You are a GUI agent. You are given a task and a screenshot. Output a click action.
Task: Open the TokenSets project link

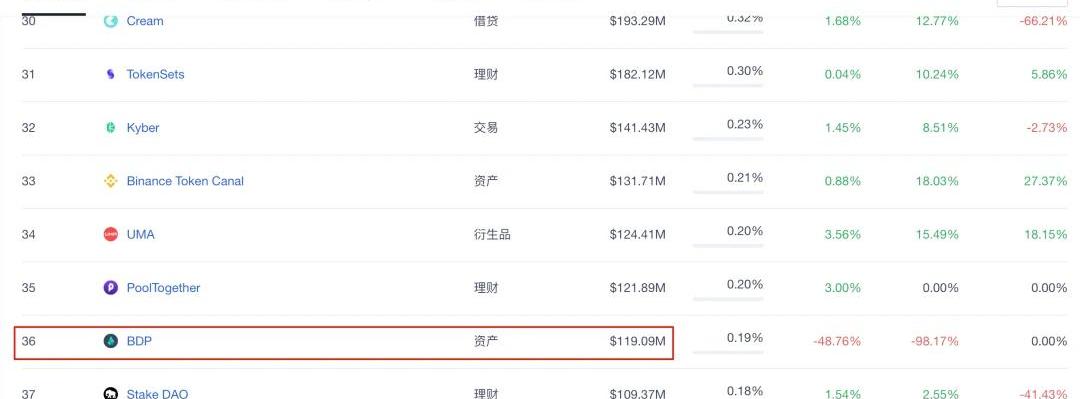(156, 74)
